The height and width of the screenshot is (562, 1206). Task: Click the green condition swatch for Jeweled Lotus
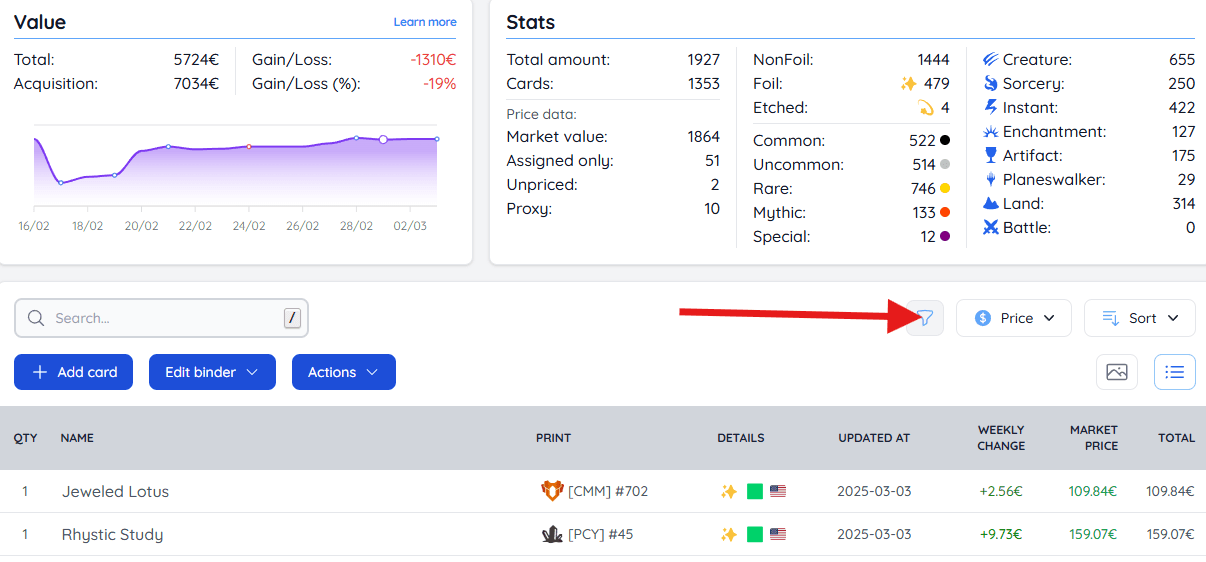755,491
